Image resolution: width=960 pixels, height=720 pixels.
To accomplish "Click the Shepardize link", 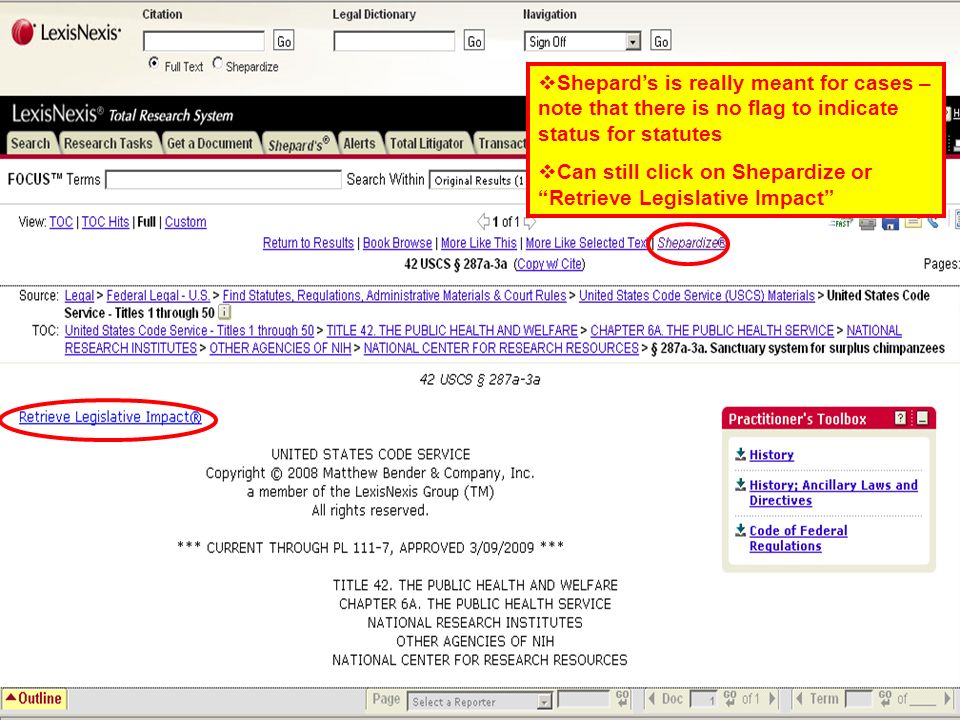I will tap(692, 243).
